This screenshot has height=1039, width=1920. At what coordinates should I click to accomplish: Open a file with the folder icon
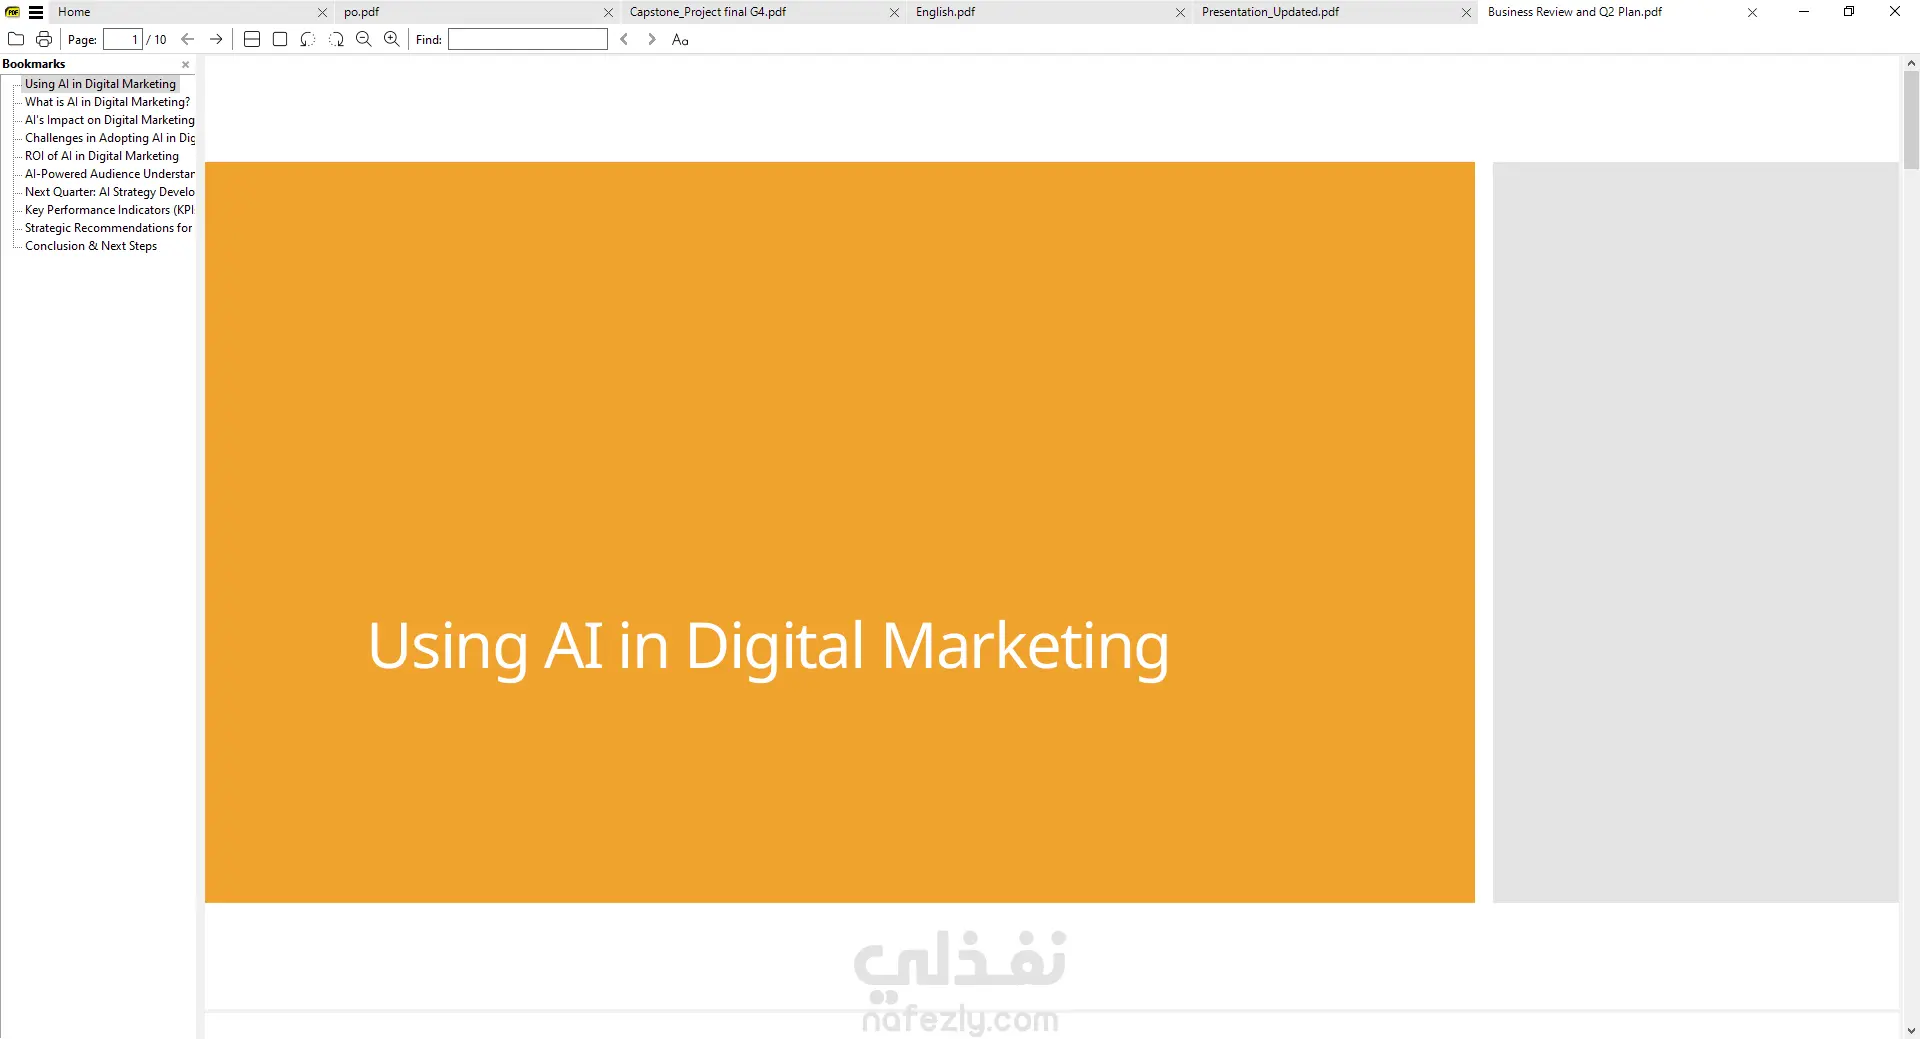point(16,39)
